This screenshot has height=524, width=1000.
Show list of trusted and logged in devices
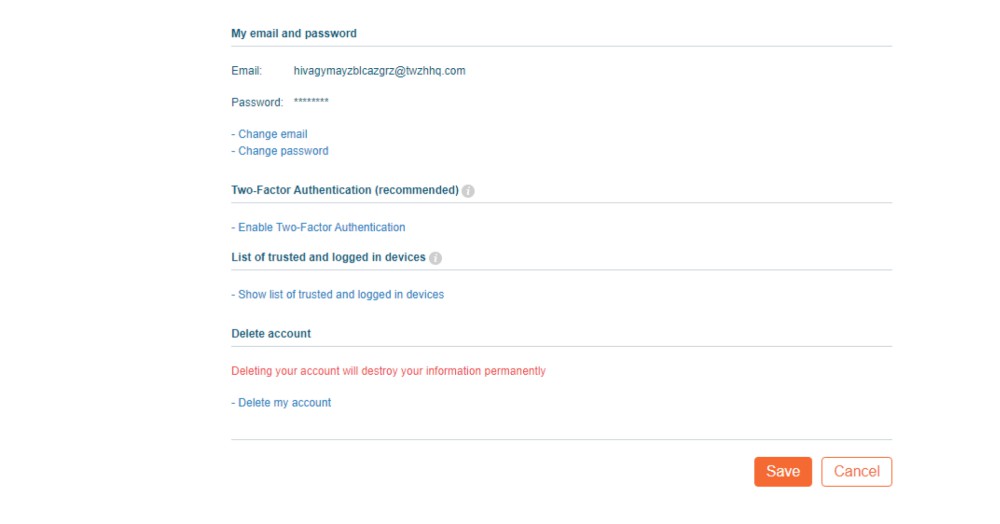[x=337, y=295]
